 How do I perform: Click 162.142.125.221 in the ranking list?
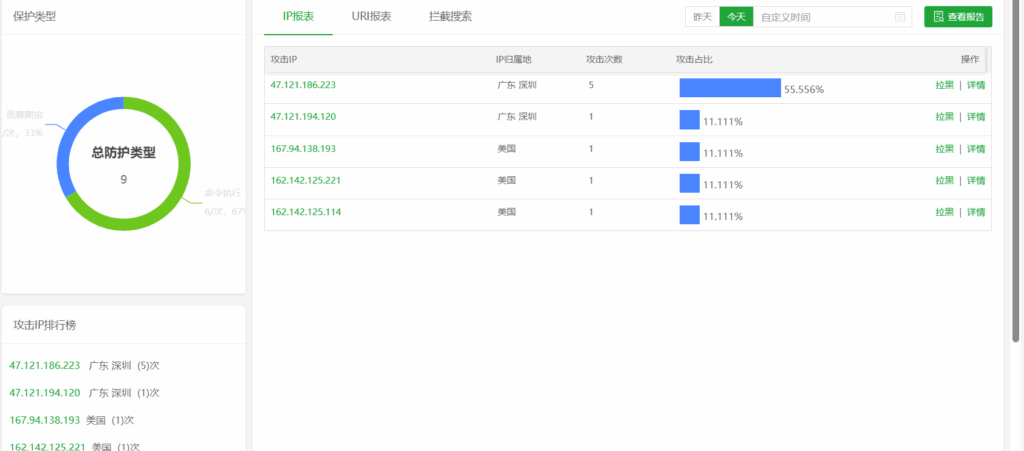tap(47, 446)
